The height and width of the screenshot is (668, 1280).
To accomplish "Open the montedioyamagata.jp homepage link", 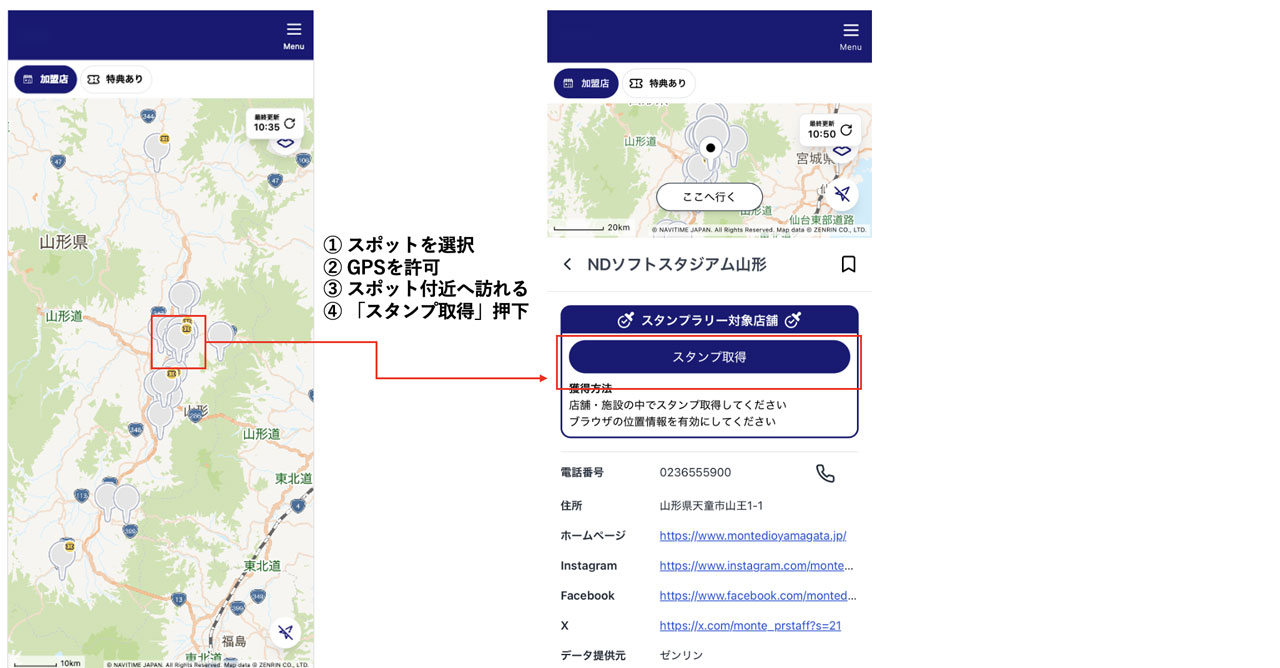I will [x=752, y=536].
